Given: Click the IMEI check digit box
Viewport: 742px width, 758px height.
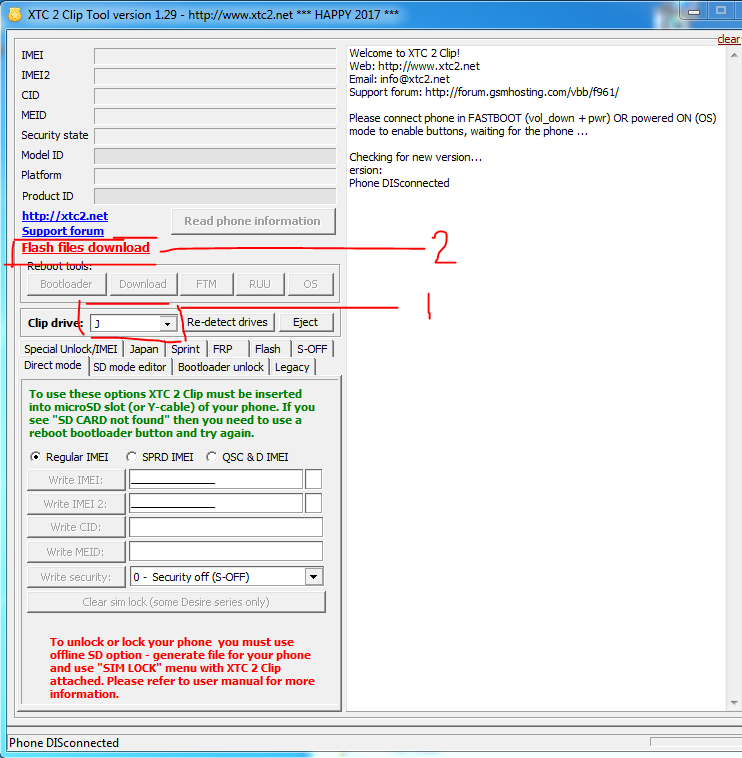Looking at the screenshot, I should click(x=313, y=479).
